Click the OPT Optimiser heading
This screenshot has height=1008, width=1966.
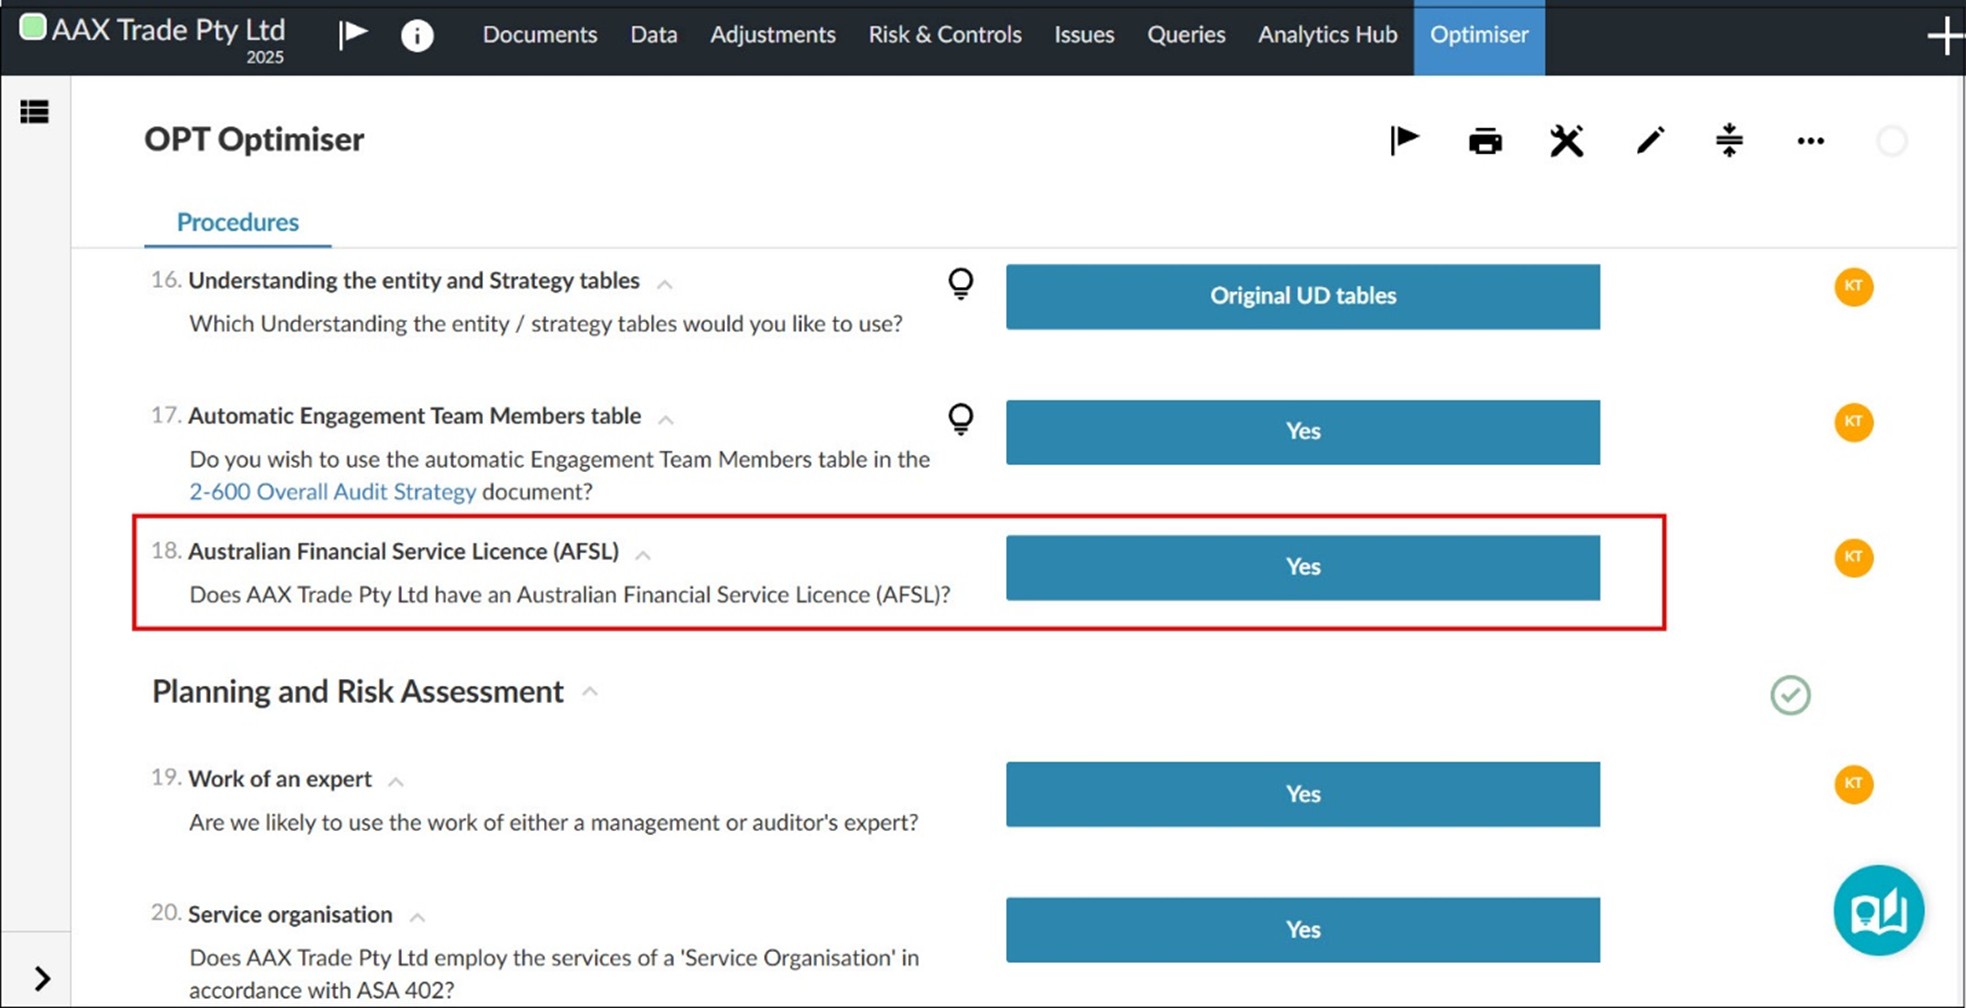[x=254, y=139]
